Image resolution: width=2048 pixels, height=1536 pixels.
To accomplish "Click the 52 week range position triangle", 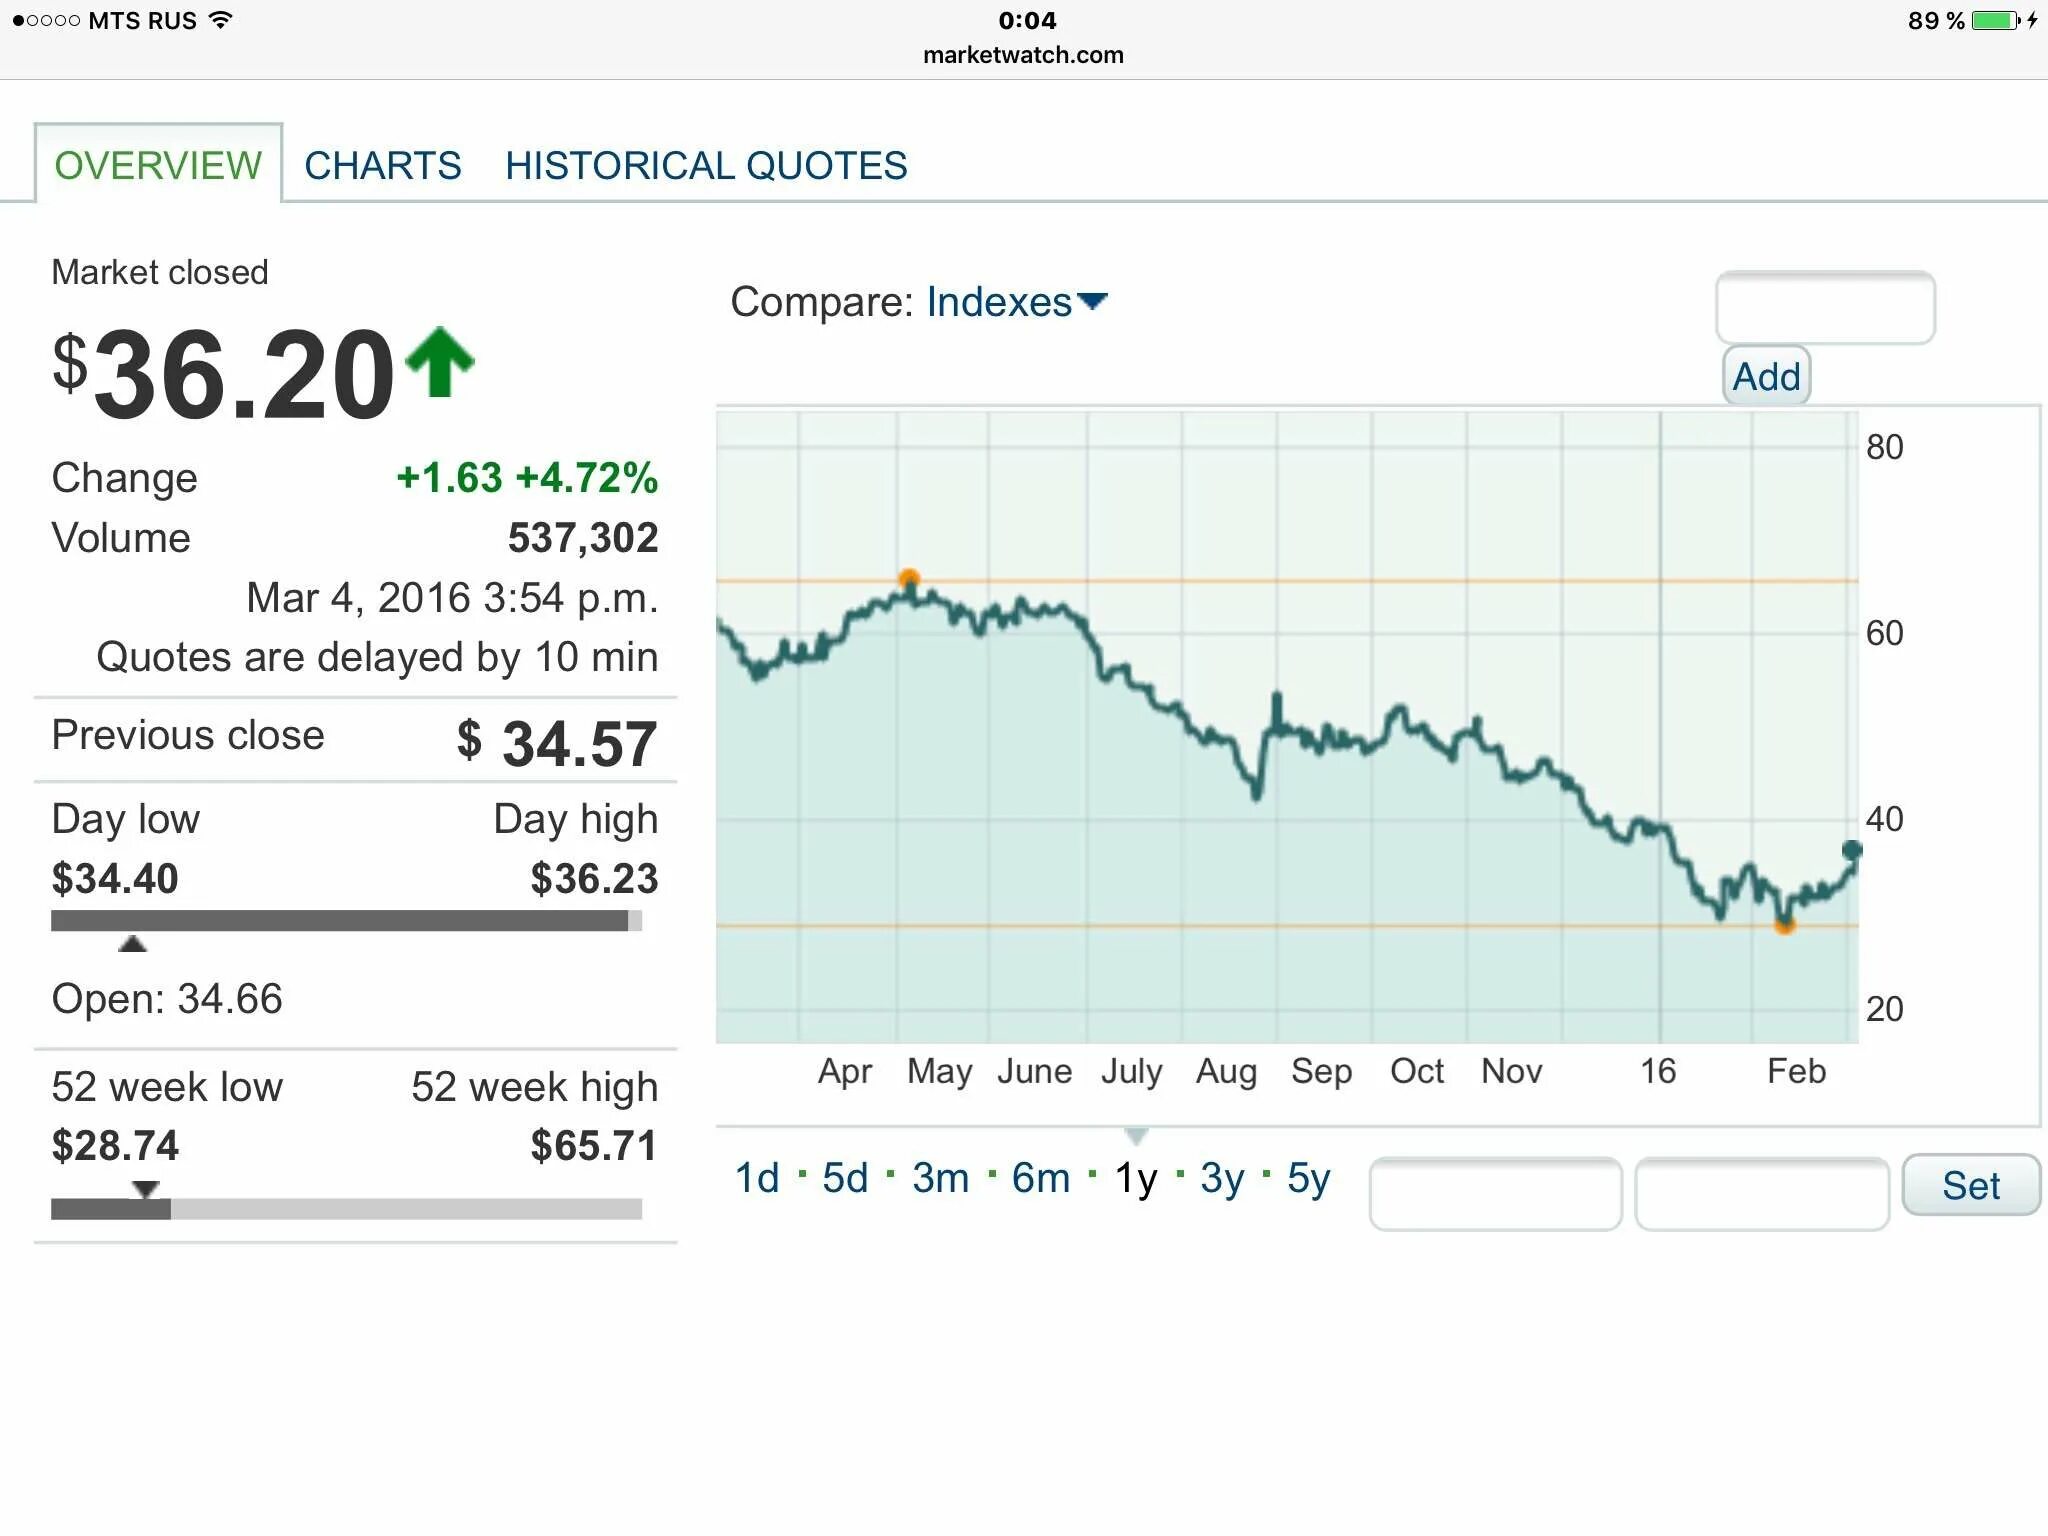I will coord(146,1189).
